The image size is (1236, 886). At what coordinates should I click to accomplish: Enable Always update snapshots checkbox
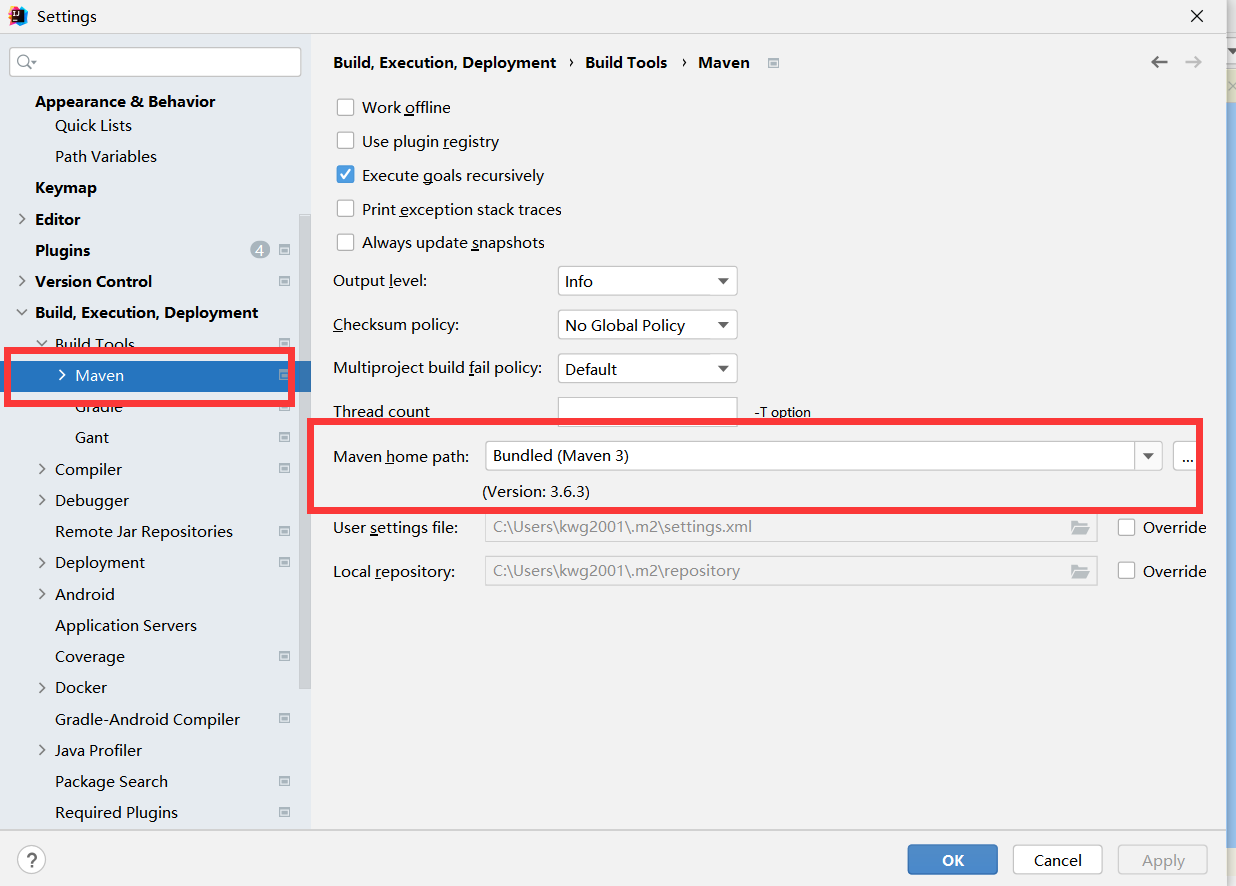345,242
